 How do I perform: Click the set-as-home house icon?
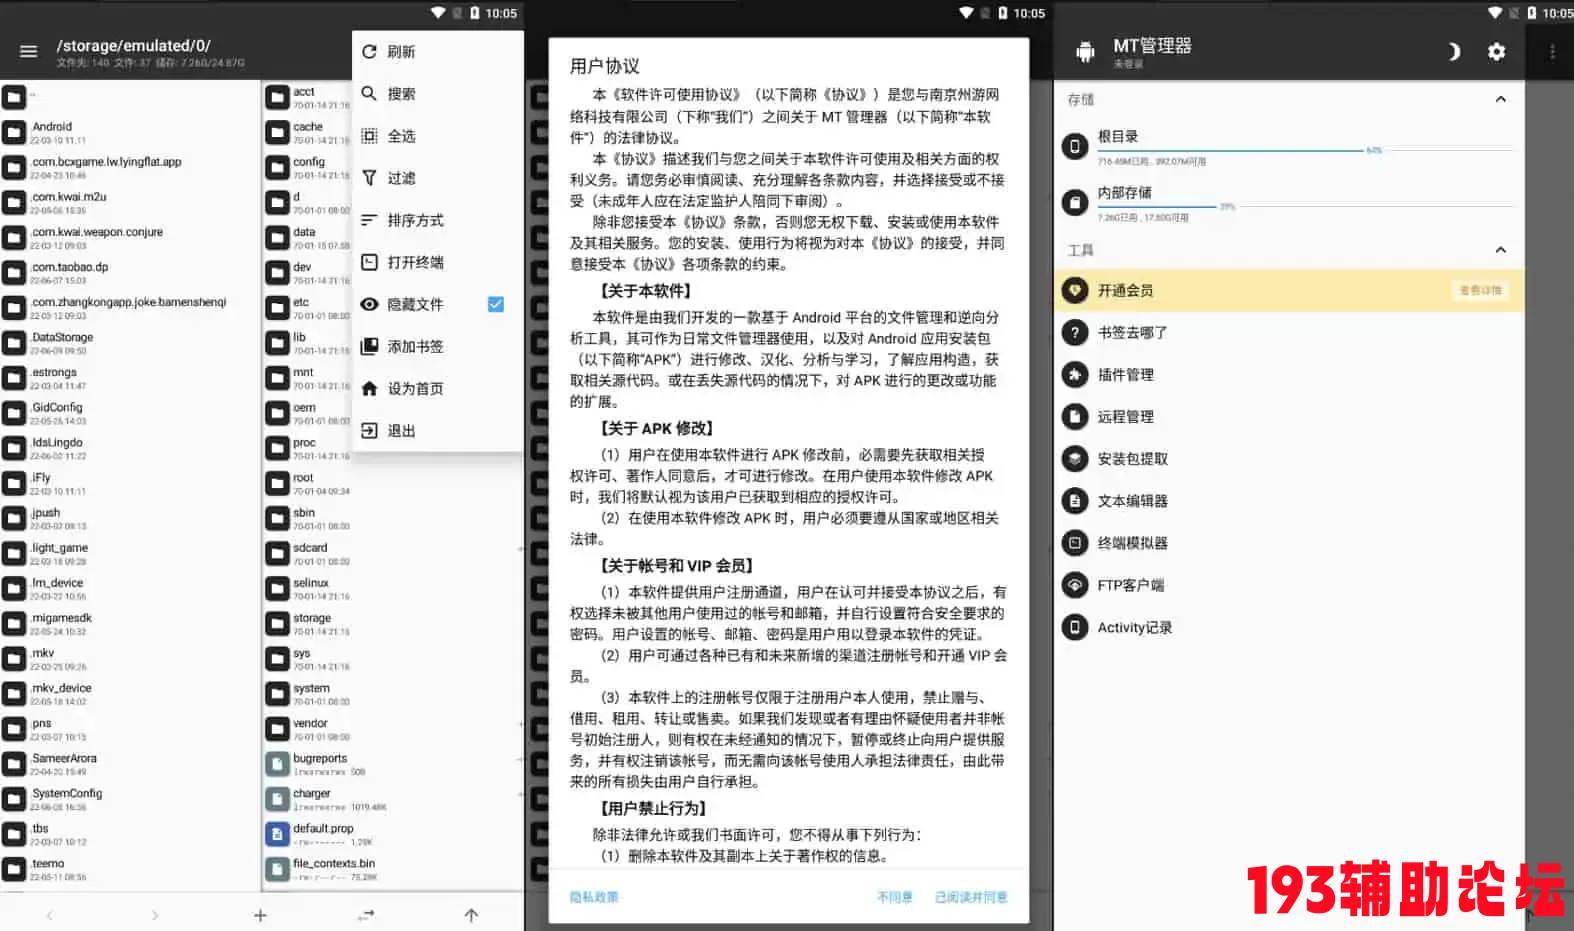click(x=369, y=389)
